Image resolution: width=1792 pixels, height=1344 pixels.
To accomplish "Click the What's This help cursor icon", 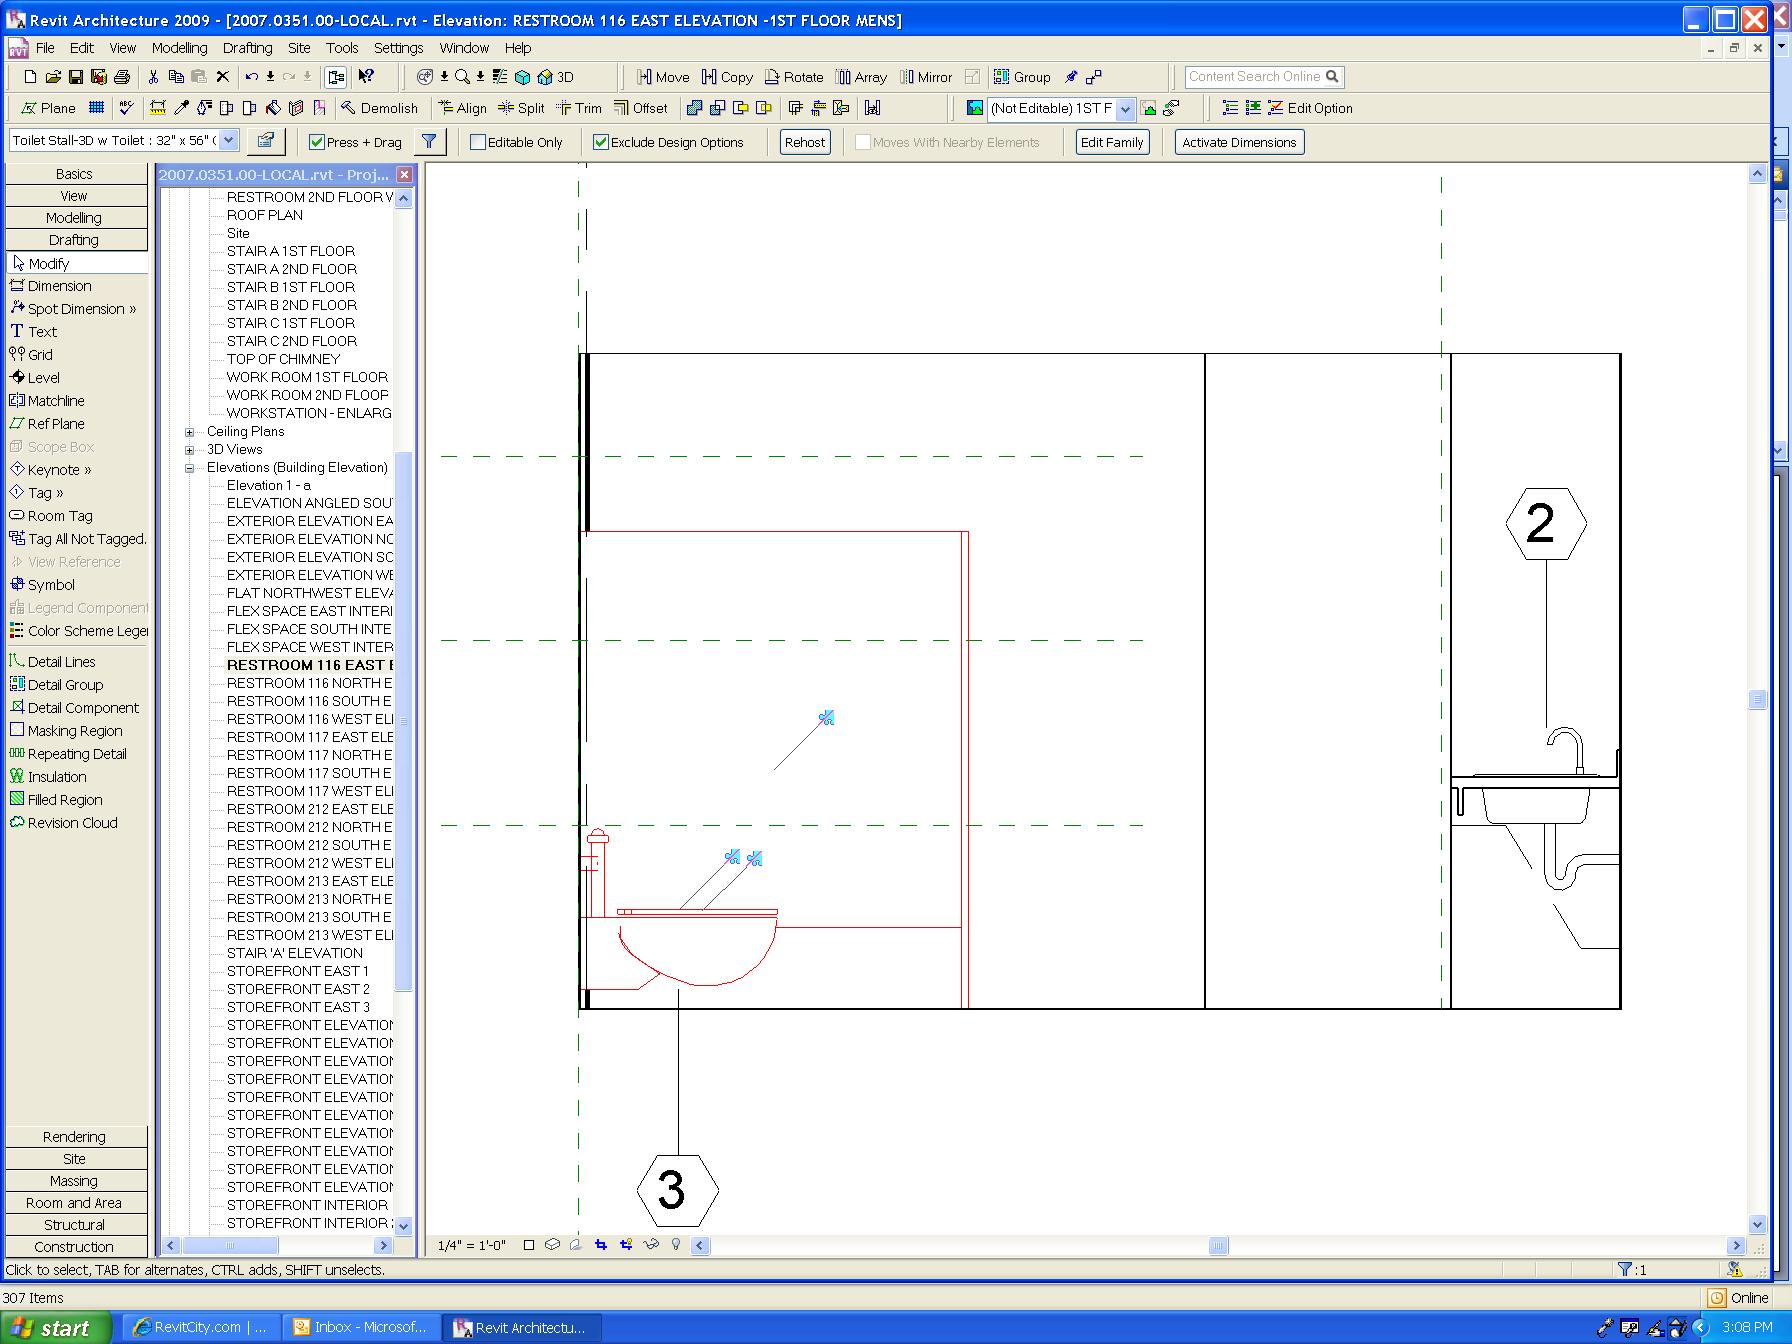I will pos(366,77).
